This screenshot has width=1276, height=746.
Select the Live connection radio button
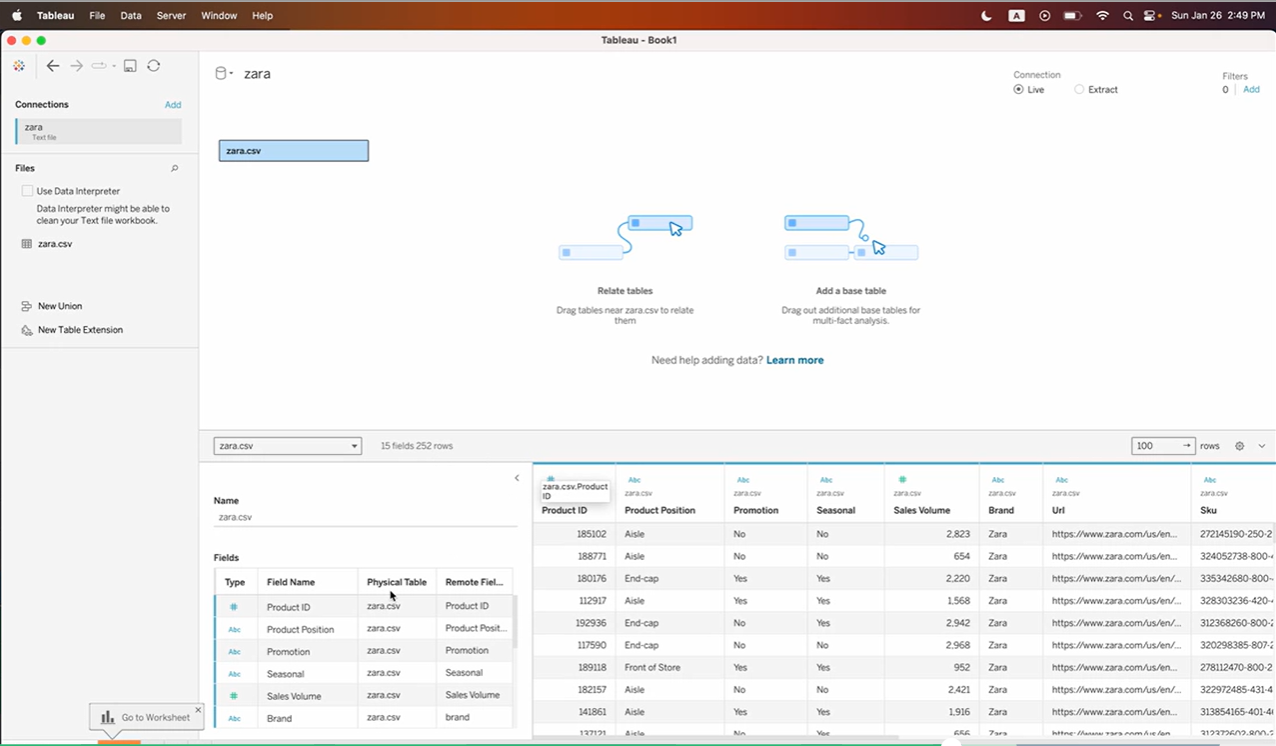(x=1018, y=90)
